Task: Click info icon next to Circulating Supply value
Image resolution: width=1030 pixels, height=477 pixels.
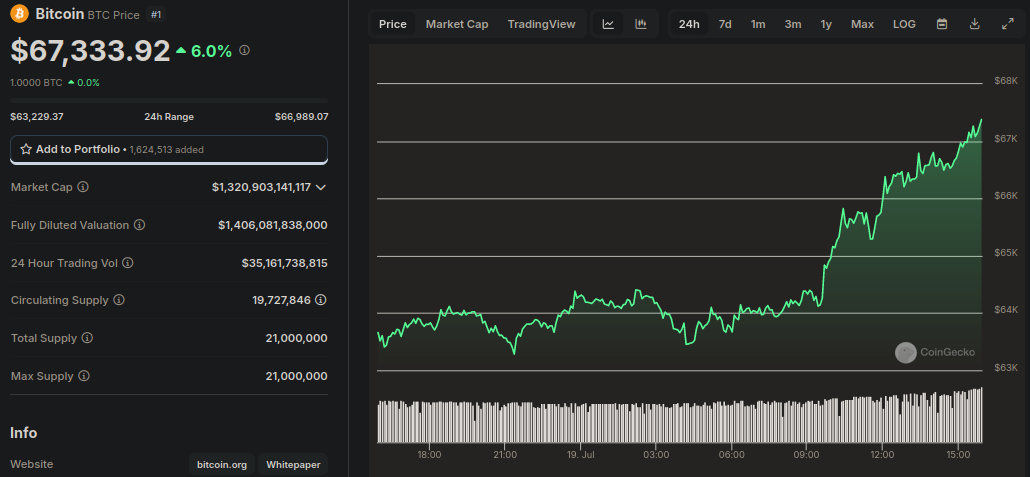Action: point(320,300)
